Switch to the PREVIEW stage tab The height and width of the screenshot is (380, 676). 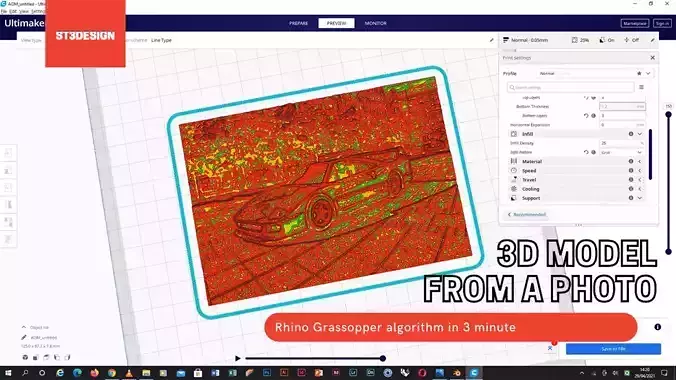336,23
